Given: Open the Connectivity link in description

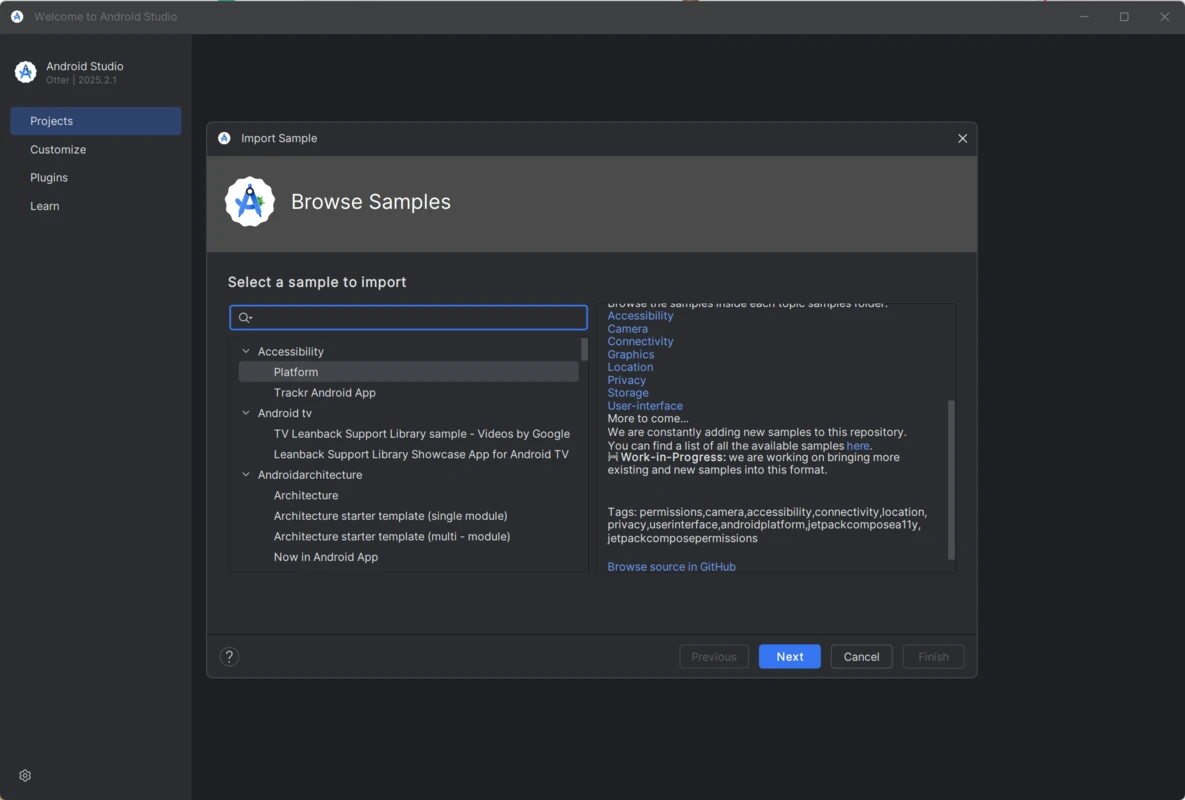Looking at the screenshot, I should pyautogui.click(x=640, y=341).
